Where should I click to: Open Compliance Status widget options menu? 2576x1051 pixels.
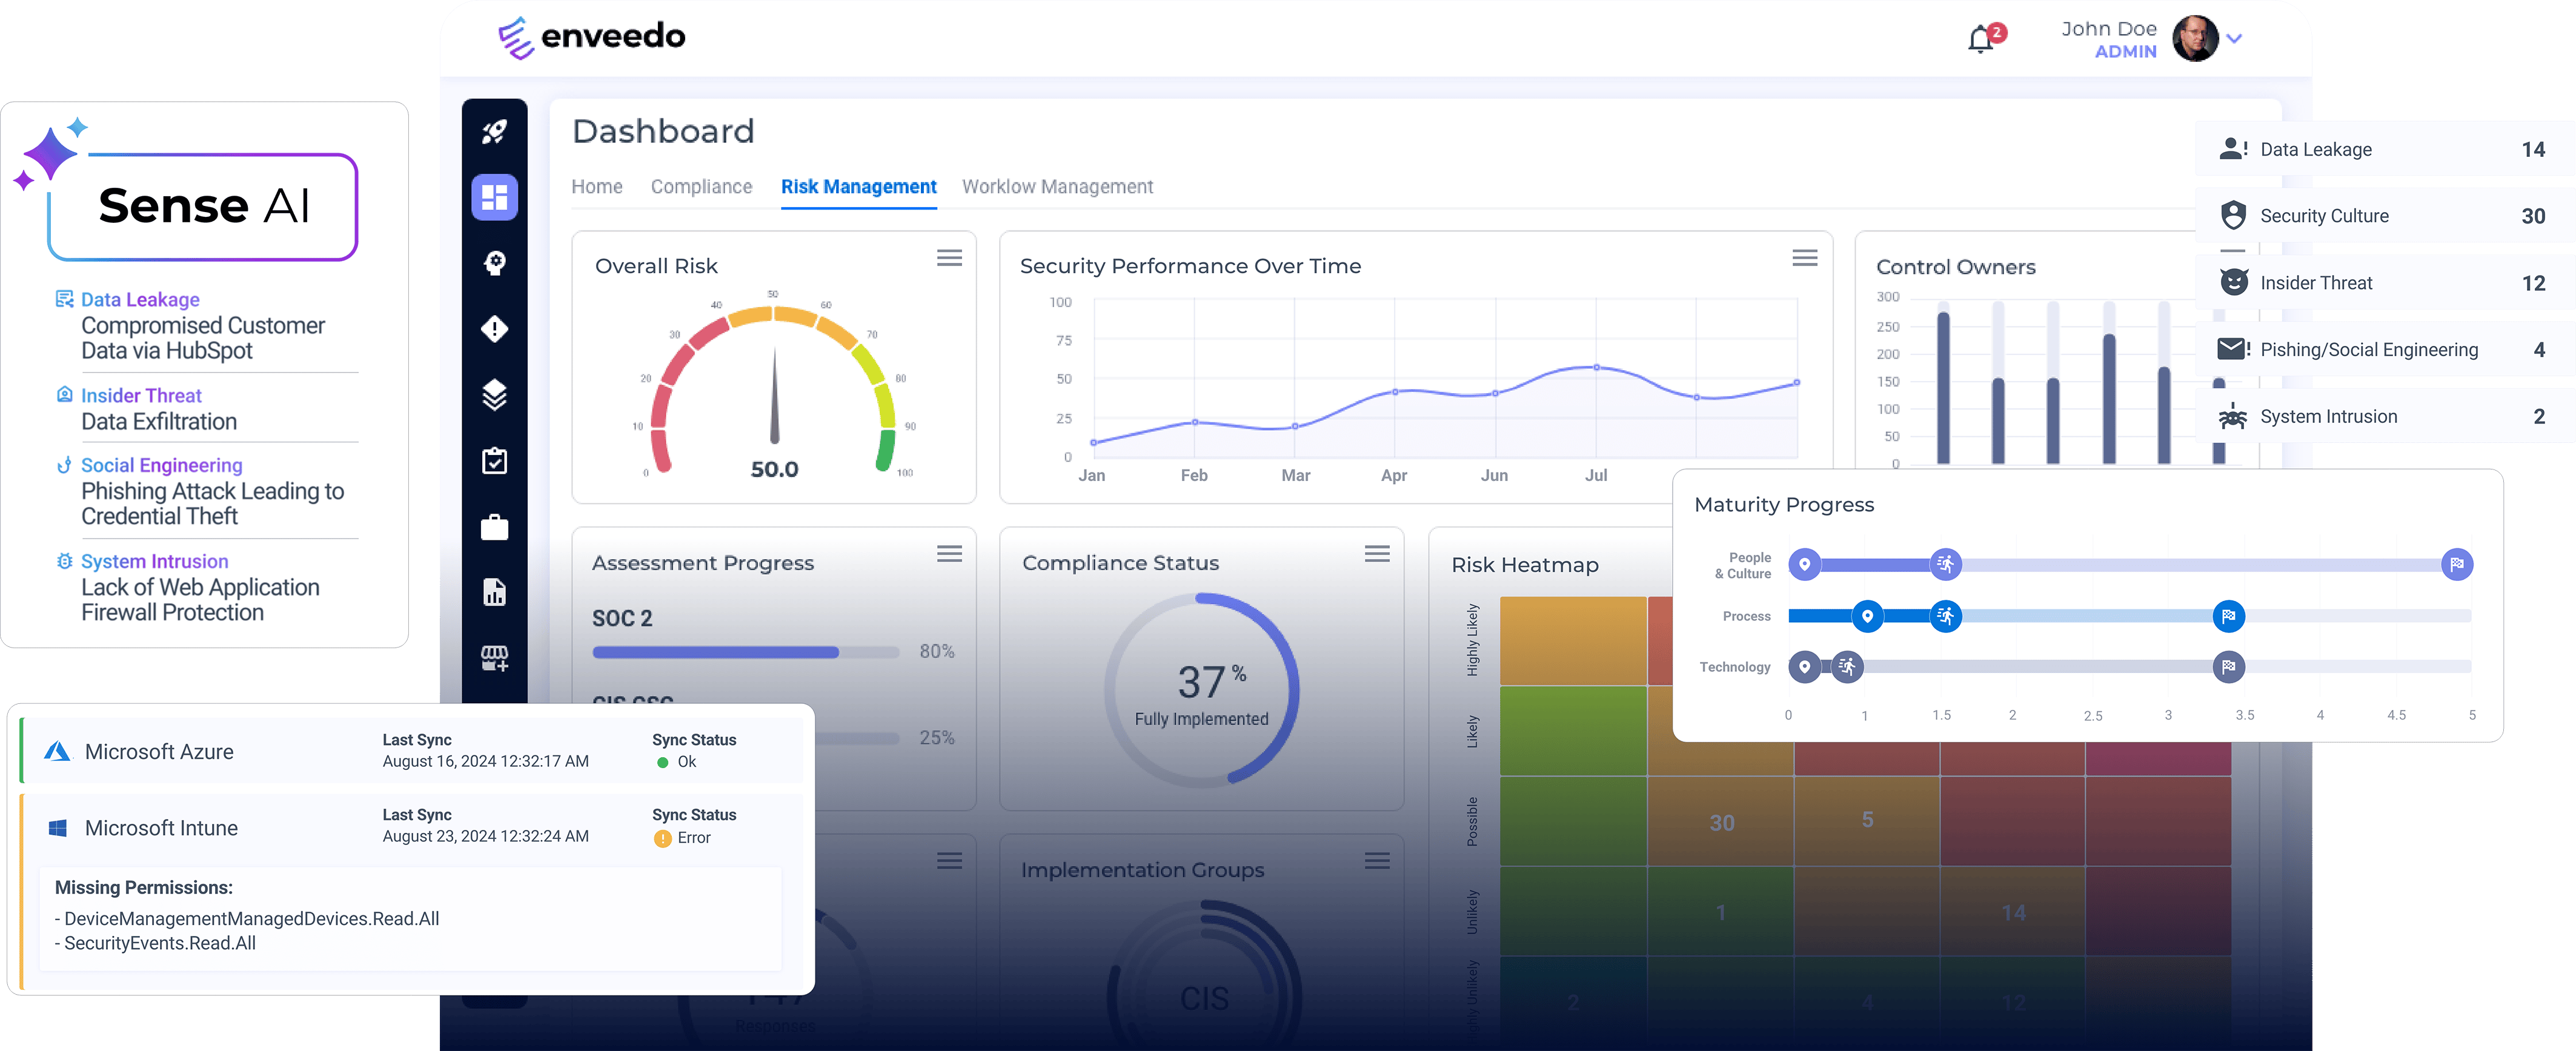pyautogui.click(x=1377, y=554)
